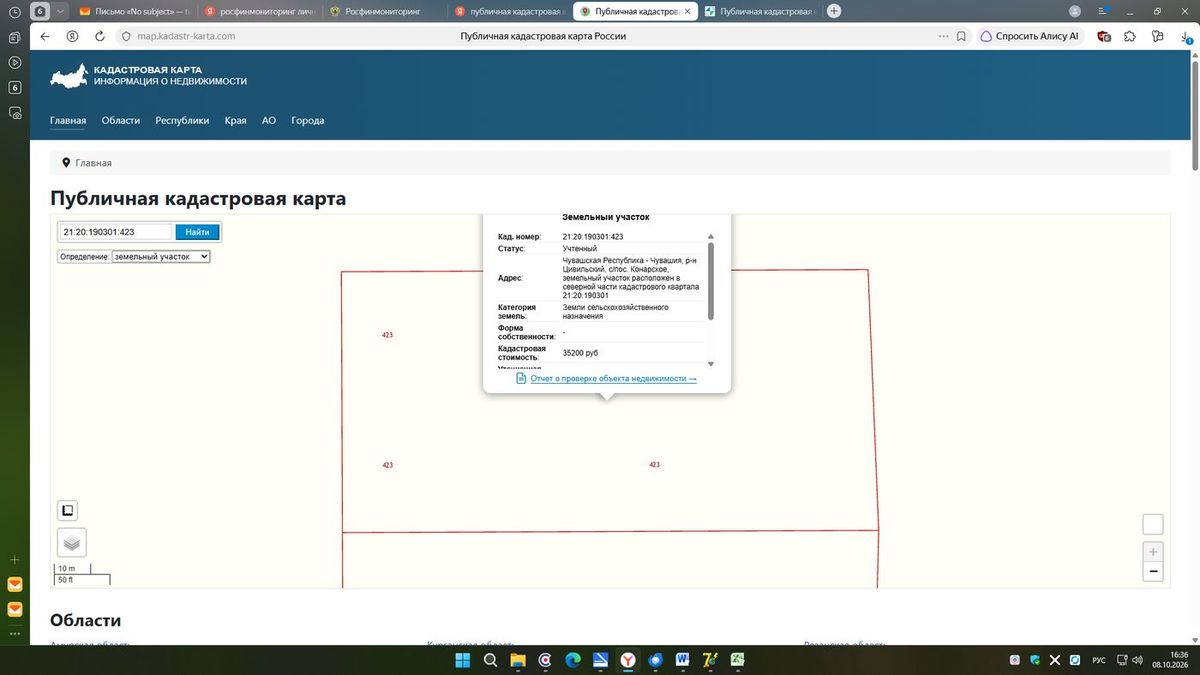This screenshot has height=675, width=1200.
Task: Reload the cadastral map page
Action: [100, 36]
